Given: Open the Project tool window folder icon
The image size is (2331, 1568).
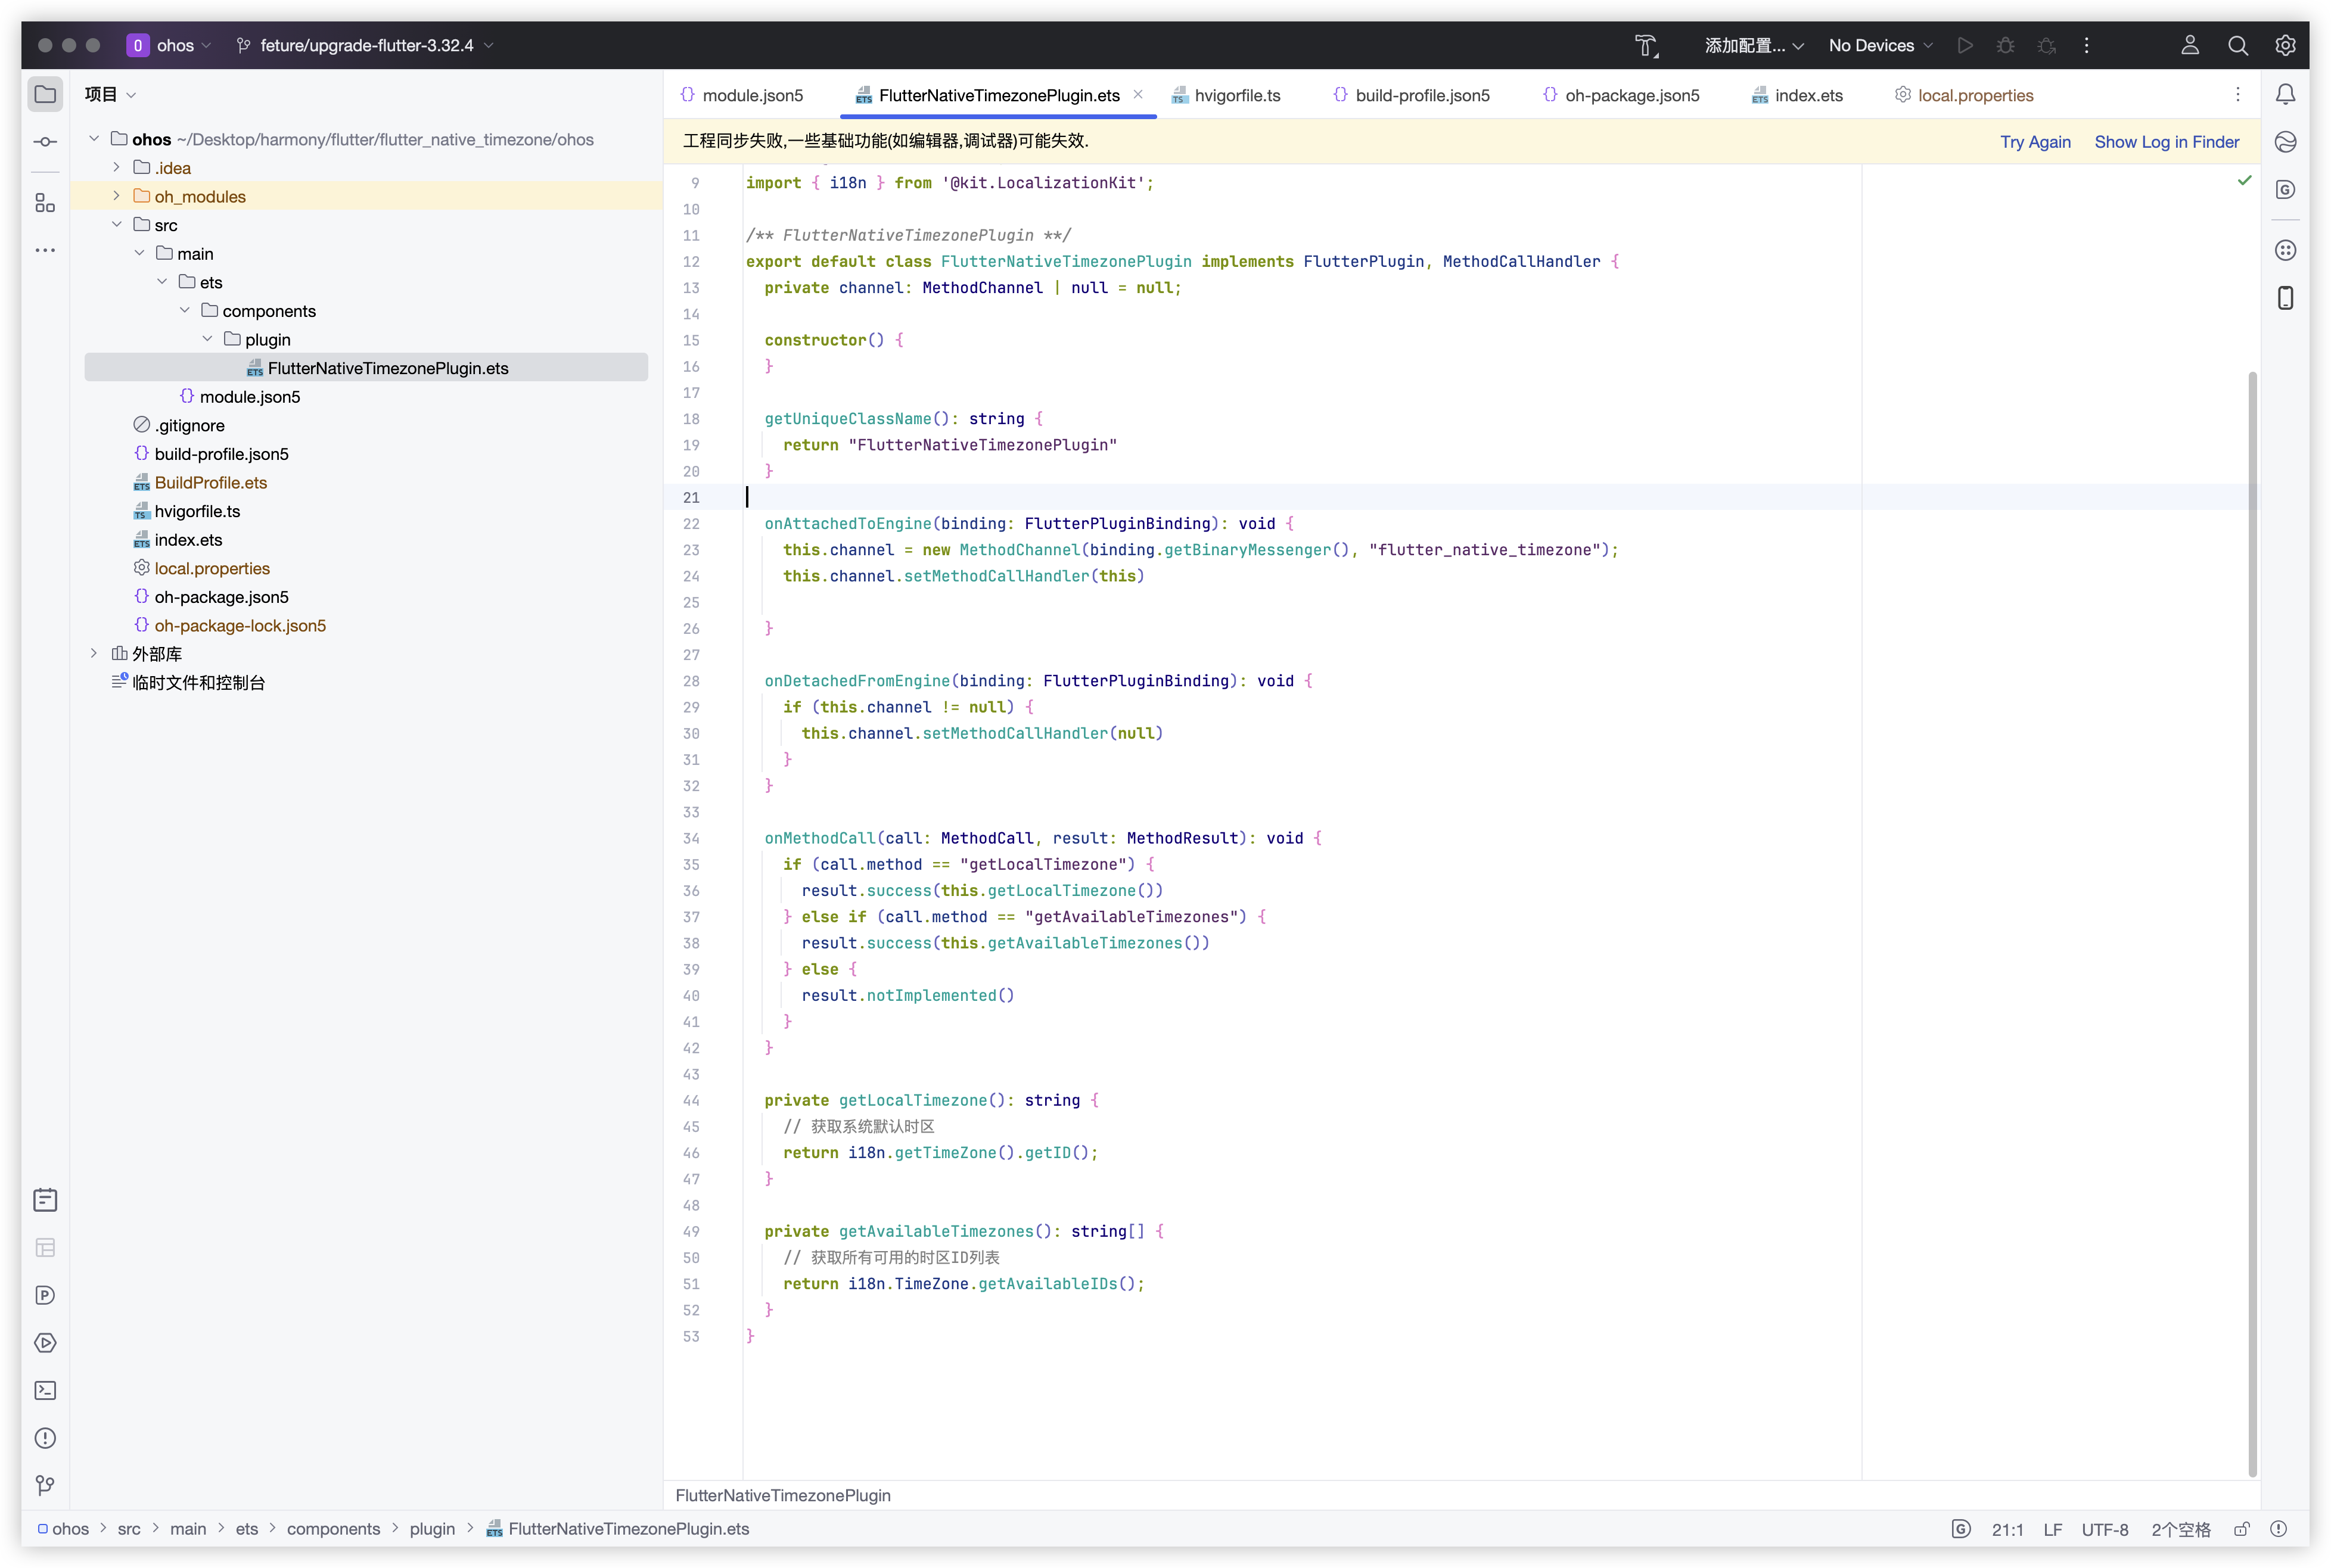Looking at the screenshot, I should pyautogui.click(x=45, y=95).
